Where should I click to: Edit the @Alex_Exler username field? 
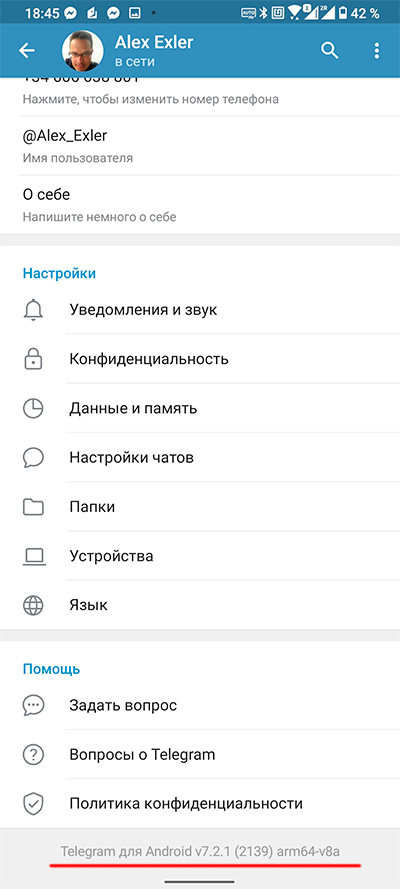[x=200, y=146]
